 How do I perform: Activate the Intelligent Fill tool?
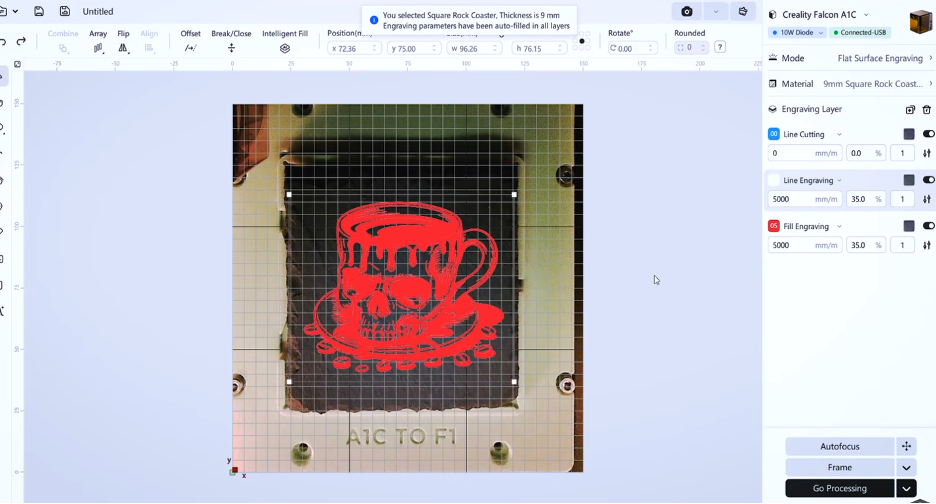coord(285,41)
